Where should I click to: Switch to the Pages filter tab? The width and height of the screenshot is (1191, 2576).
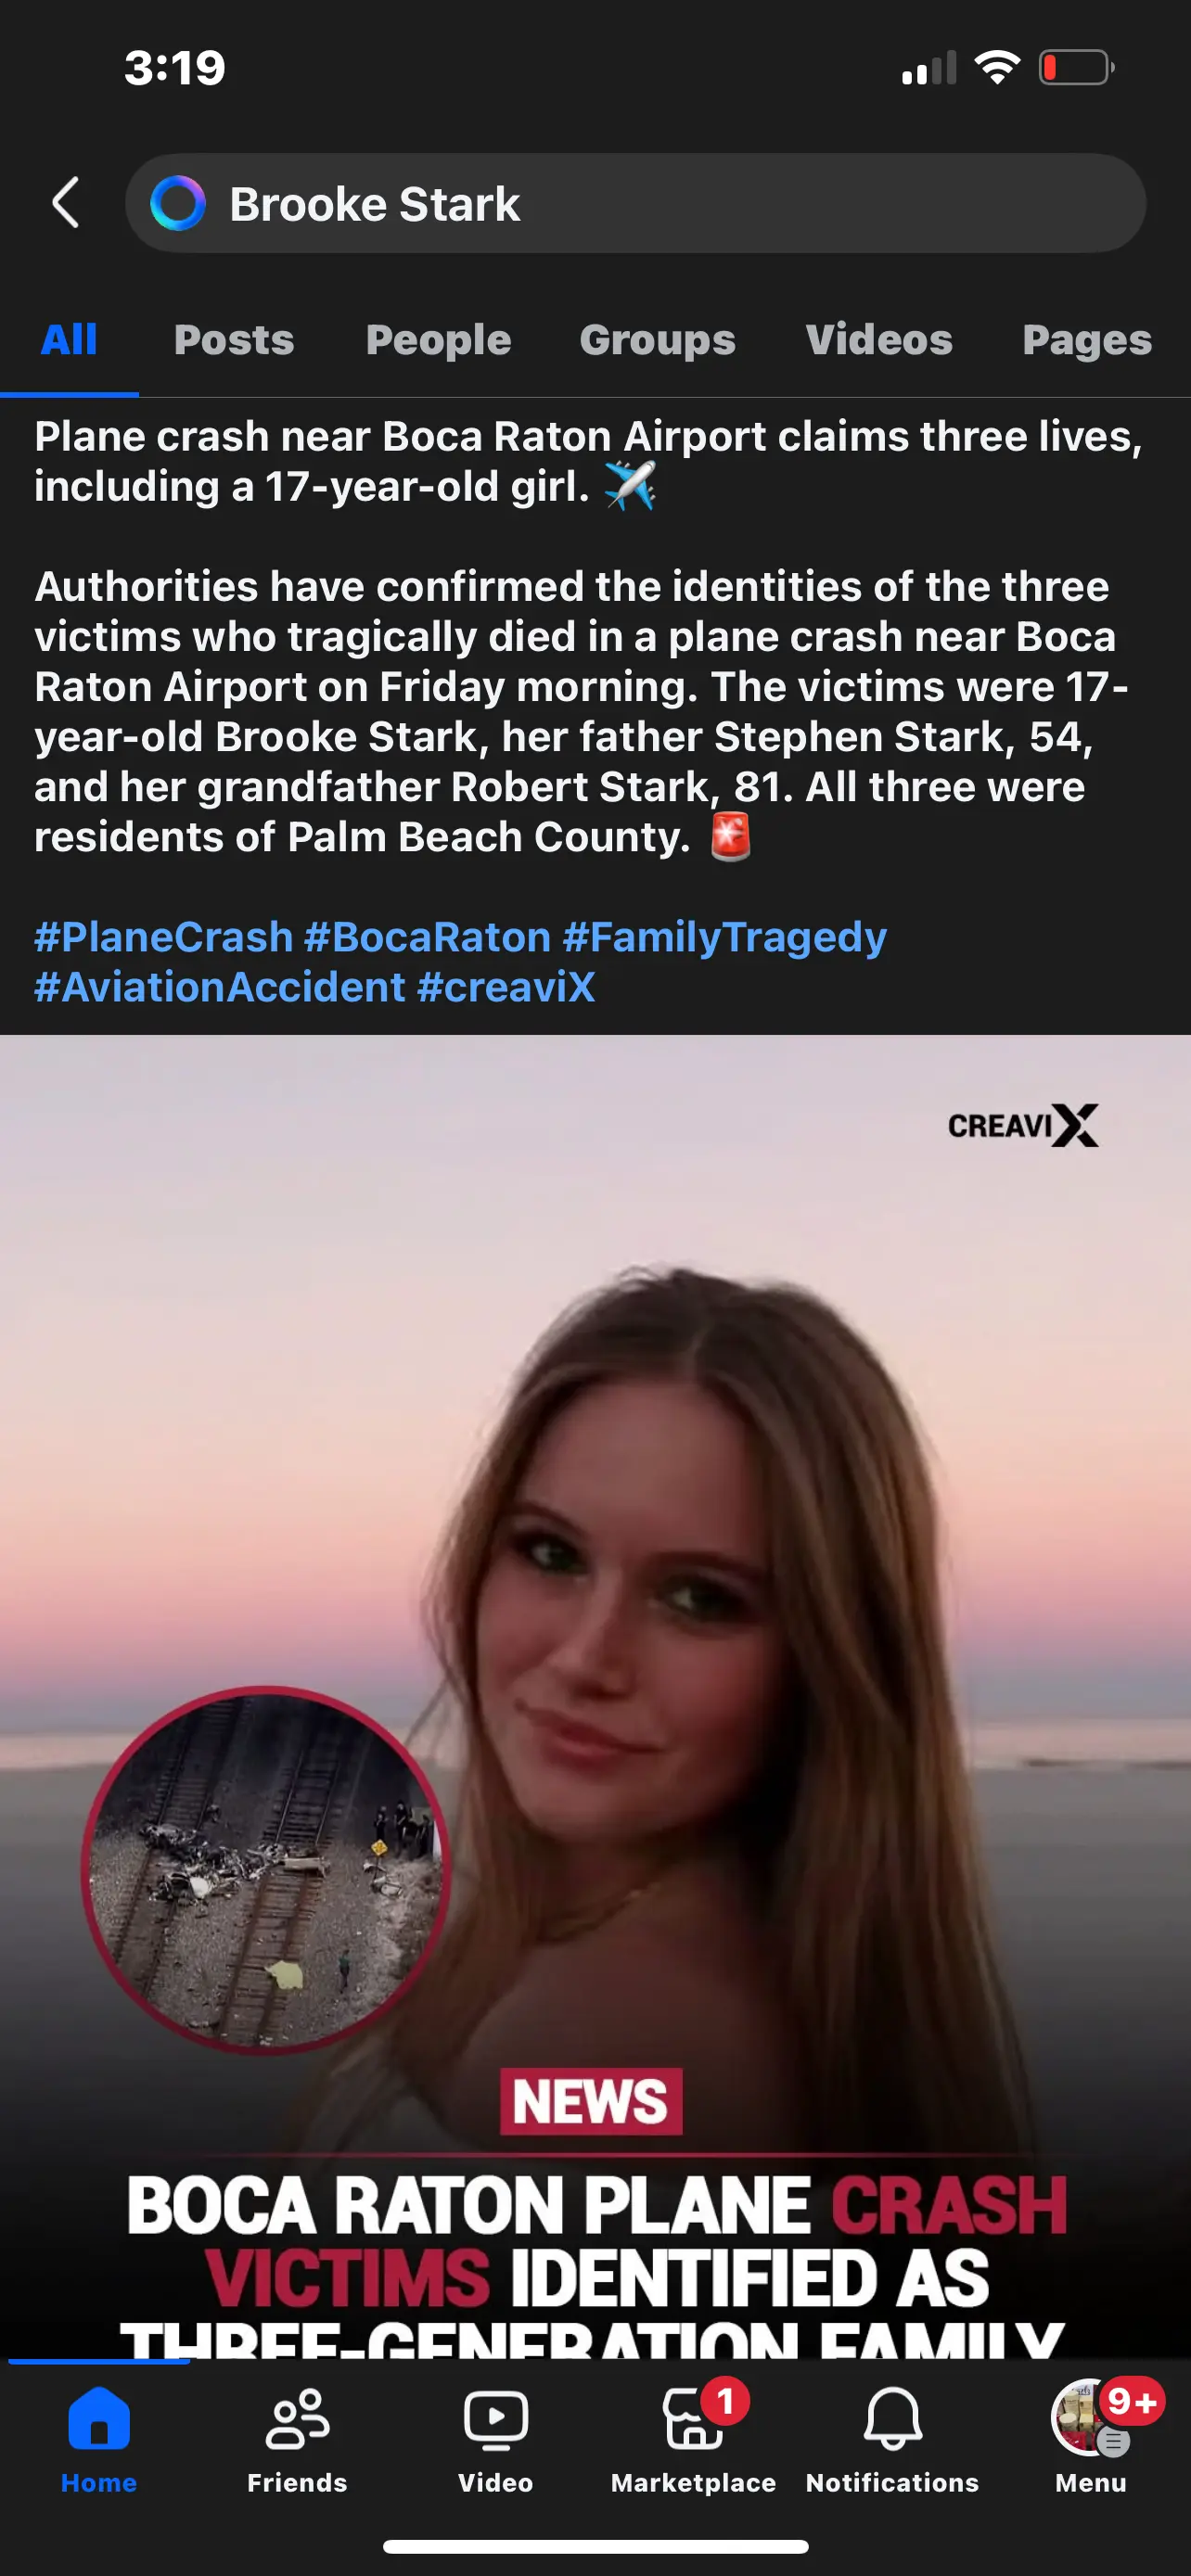(1087, 340)
